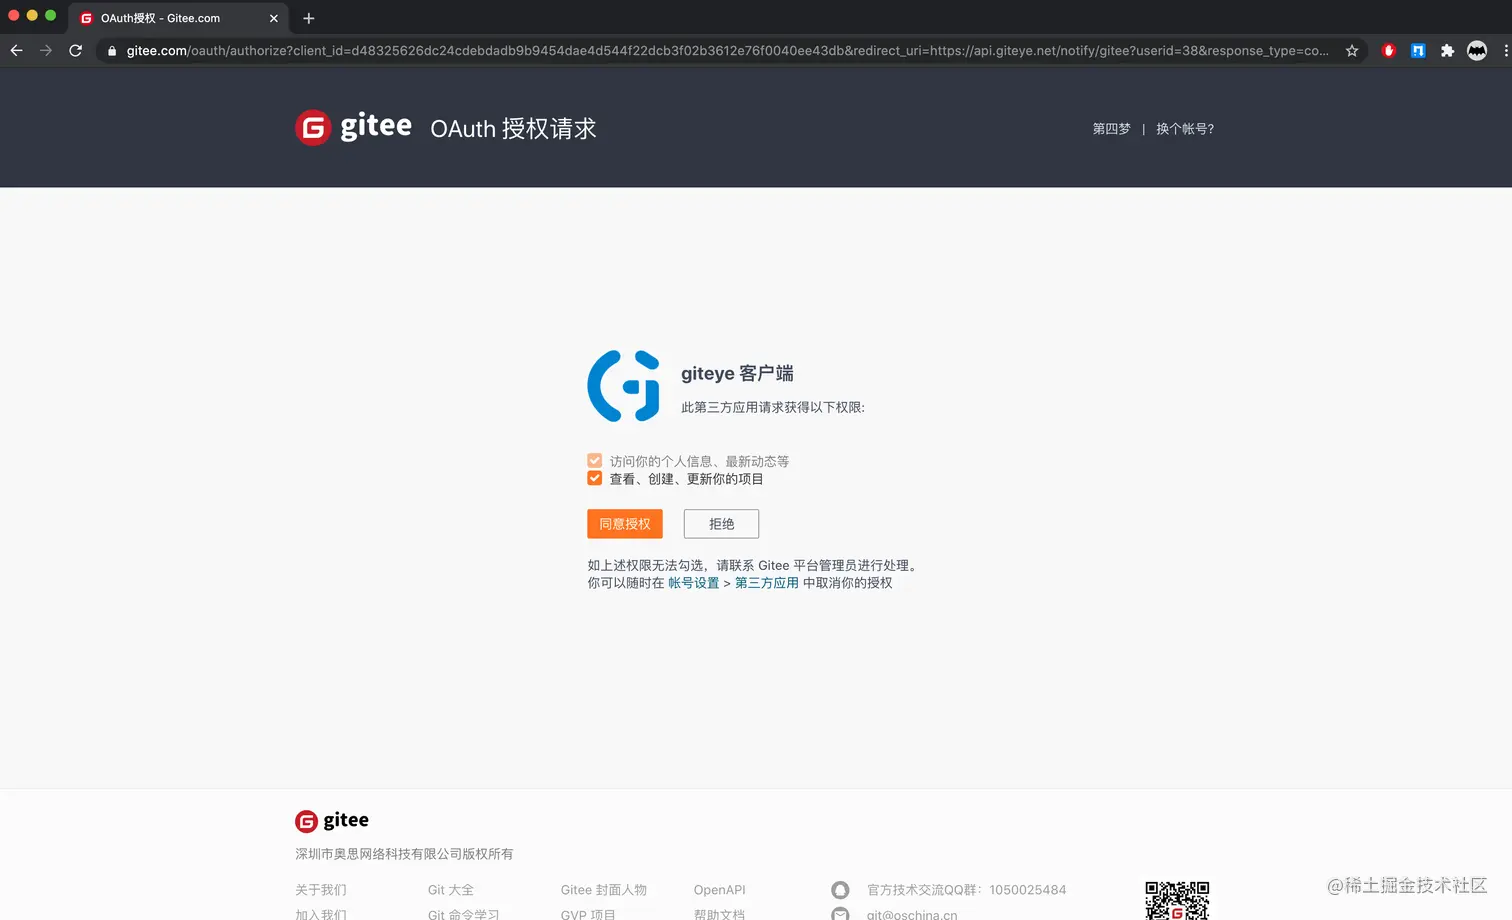Open a new tab with the plus button

coord(309,18)
